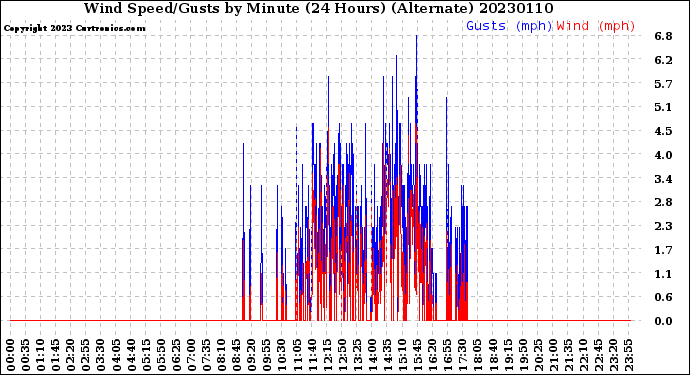Click the copyright 2023 Cartronics.com text

(75, 28)
